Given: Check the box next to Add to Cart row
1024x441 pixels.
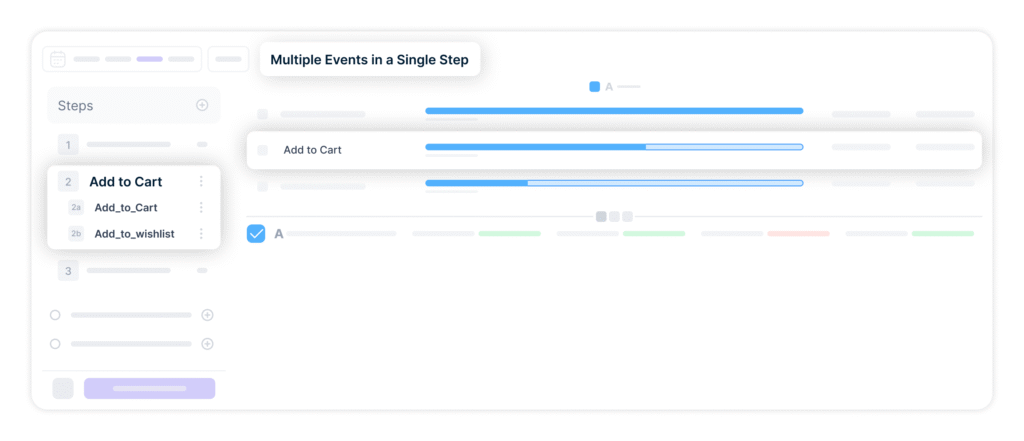Looking at the screenshot, I should [263, 150].
